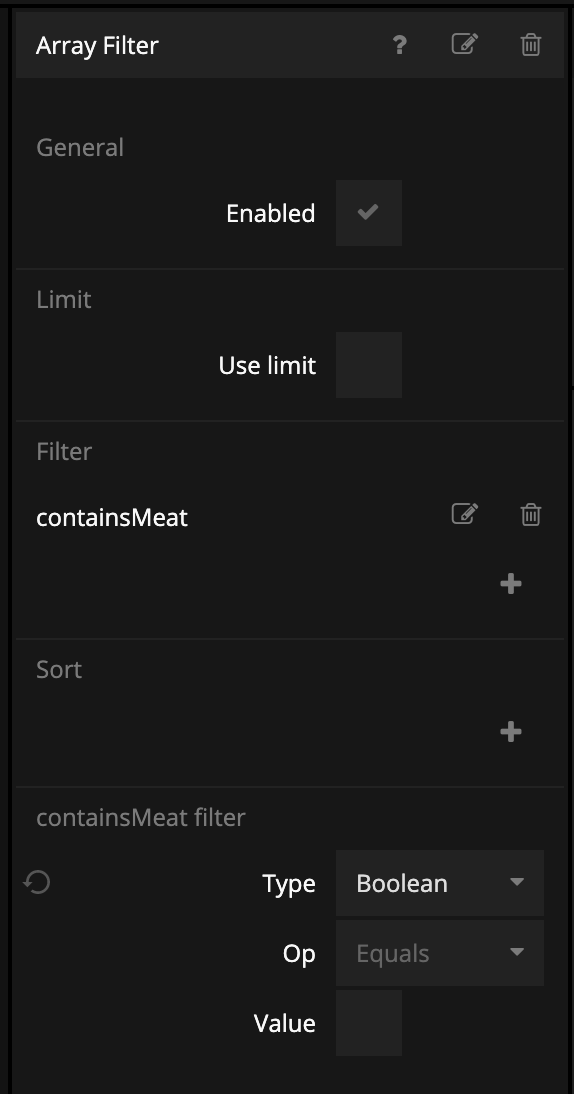The height and width of the screenshot is (1094, 574).
Task: Click the containsMeat filter section heading
Action: pos(140,817)
